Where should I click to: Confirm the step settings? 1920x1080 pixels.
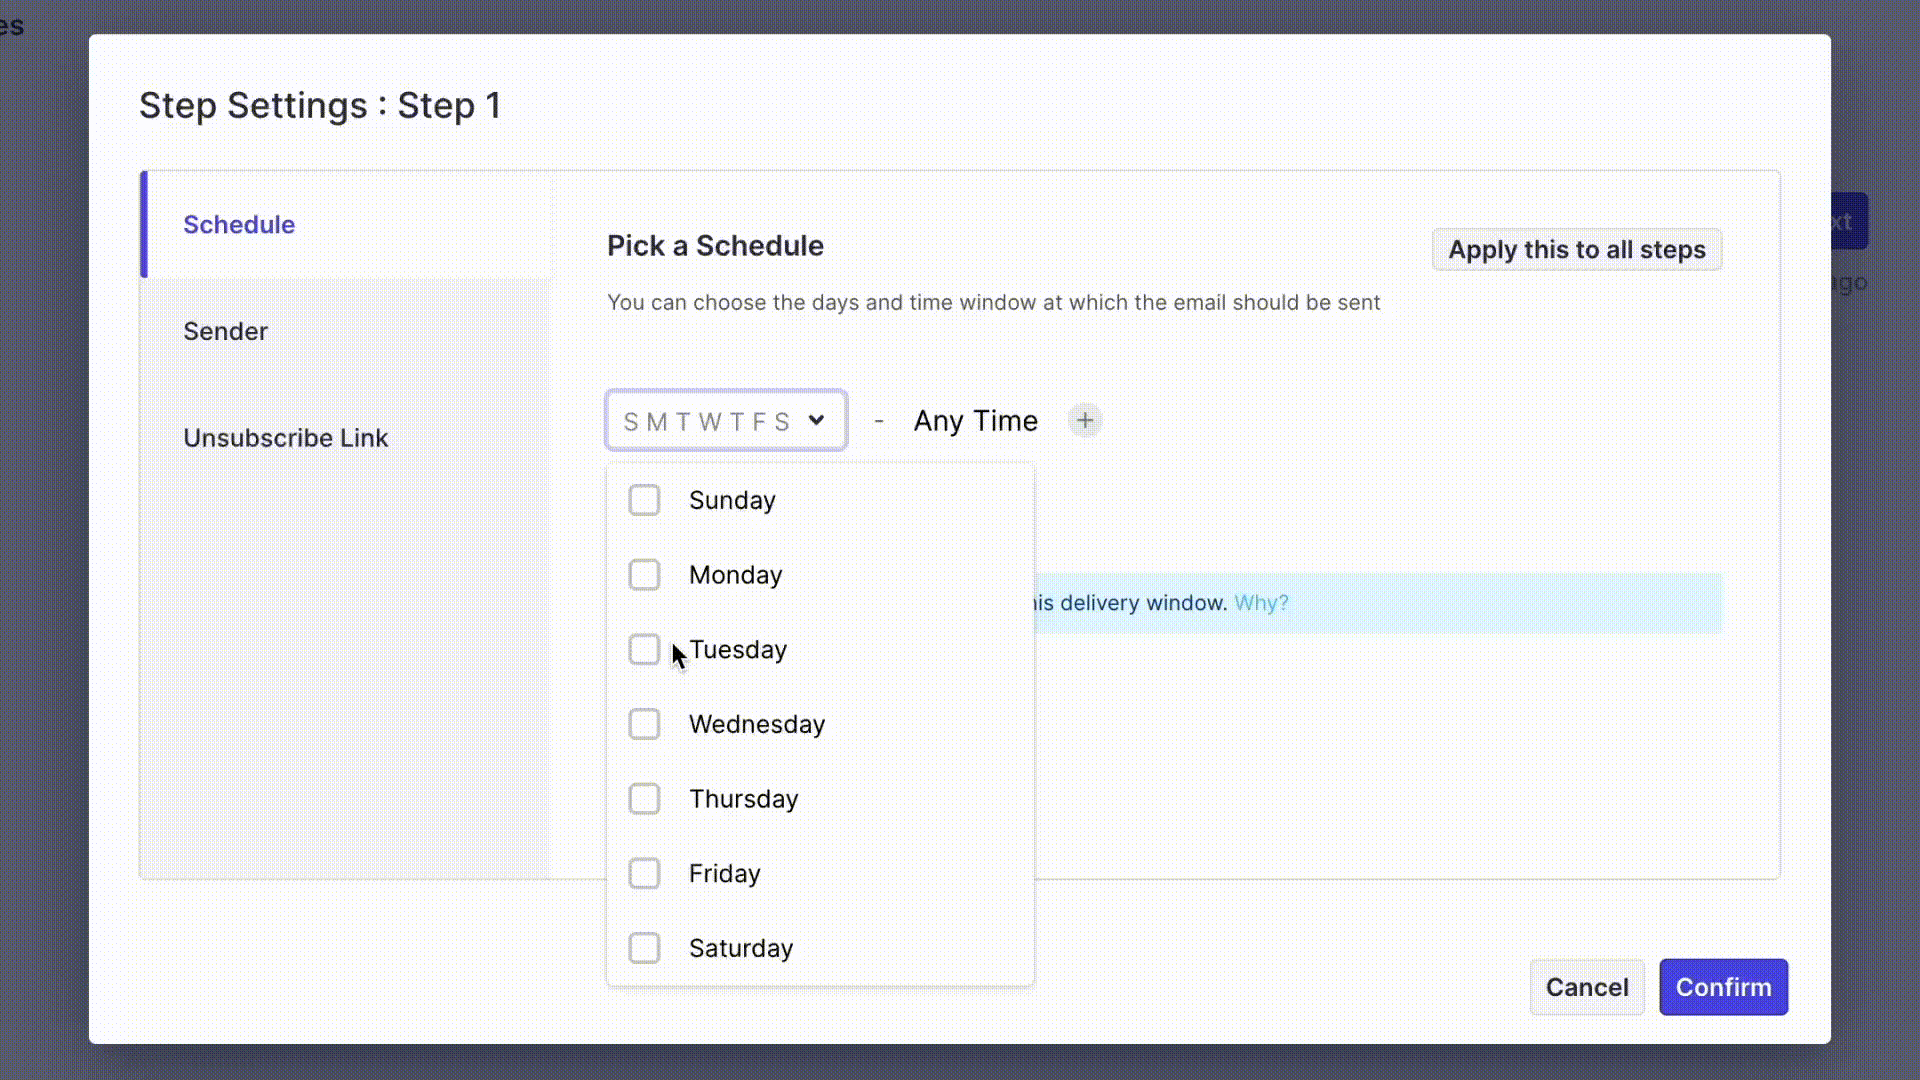[x=1723, y=987]
